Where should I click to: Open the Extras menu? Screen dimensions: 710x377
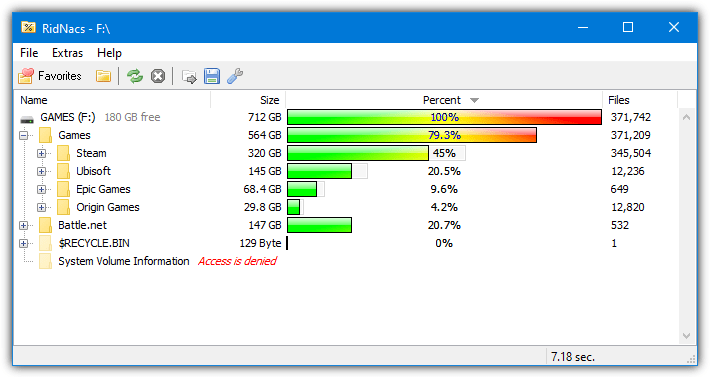67,53
